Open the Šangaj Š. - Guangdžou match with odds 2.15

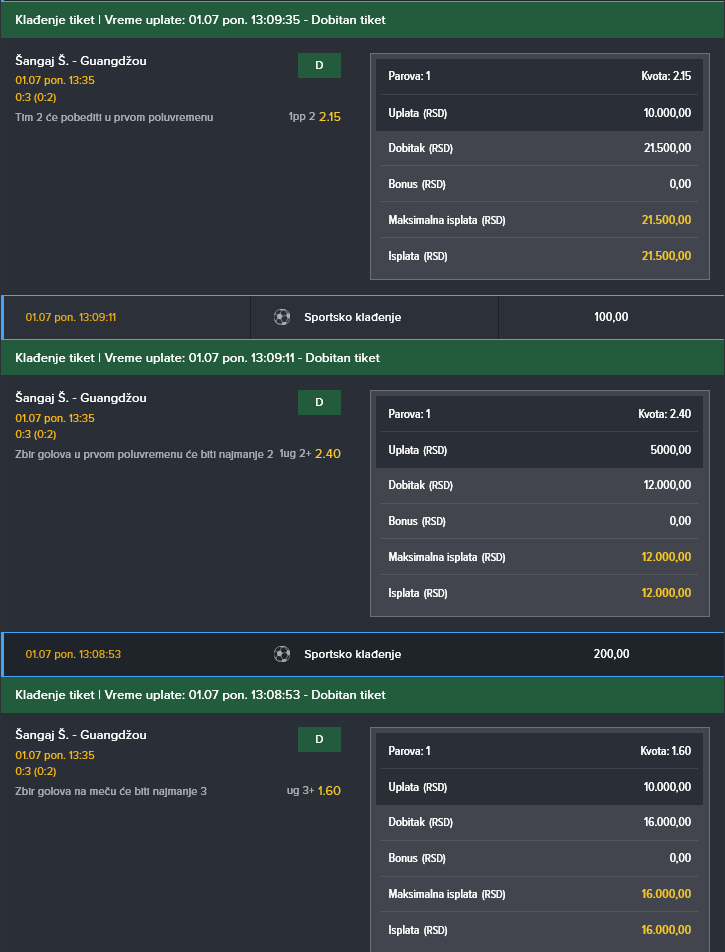coord(81,61)
